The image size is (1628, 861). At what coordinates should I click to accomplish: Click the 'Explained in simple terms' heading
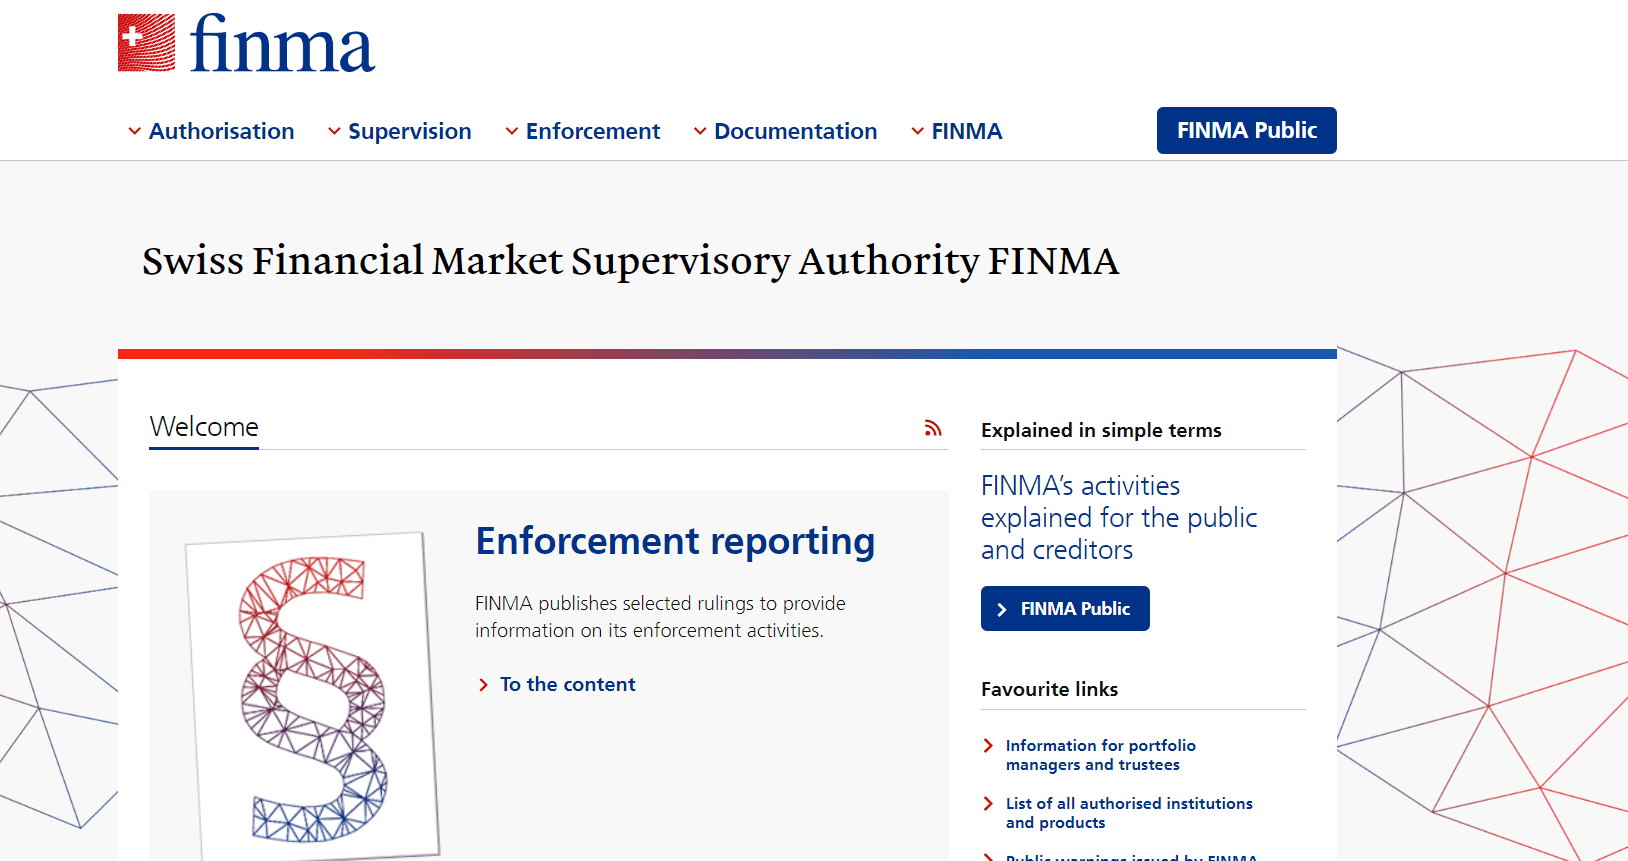click(x=1101, y=430)
